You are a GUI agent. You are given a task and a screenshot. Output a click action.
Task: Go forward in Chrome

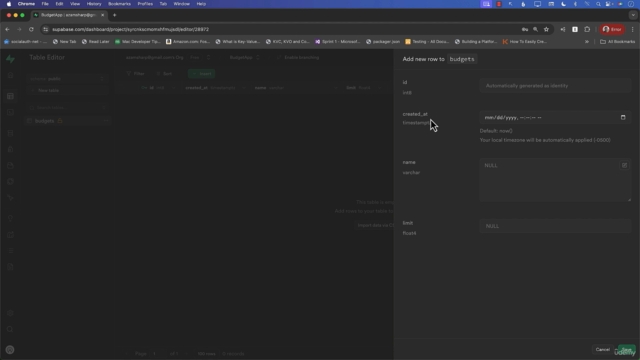[x=19, y=29]
